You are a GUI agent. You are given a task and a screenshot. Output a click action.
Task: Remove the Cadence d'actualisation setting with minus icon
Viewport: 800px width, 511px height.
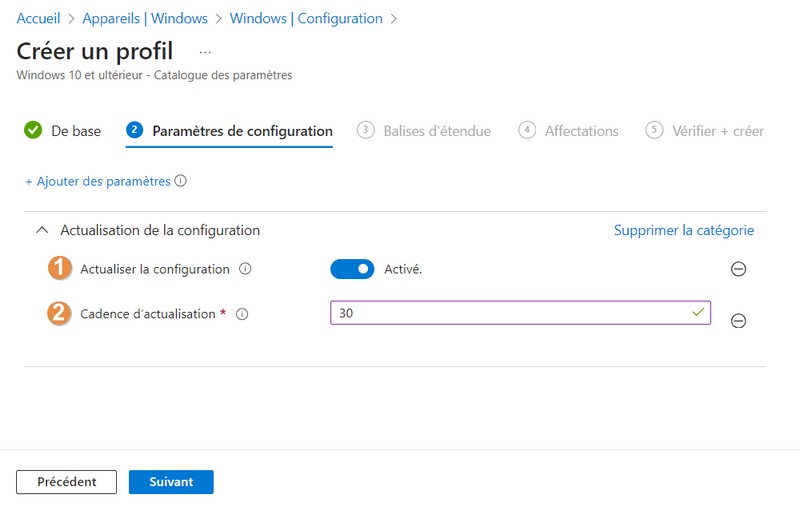[738, 321]
